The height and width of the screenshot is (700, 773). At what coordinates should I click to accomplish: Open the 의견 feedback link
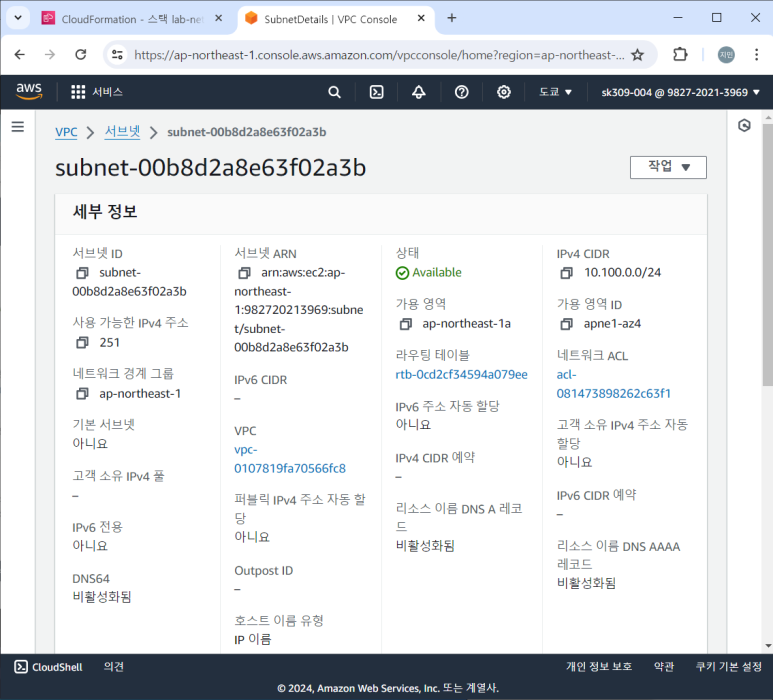click(x=113, y=667)
